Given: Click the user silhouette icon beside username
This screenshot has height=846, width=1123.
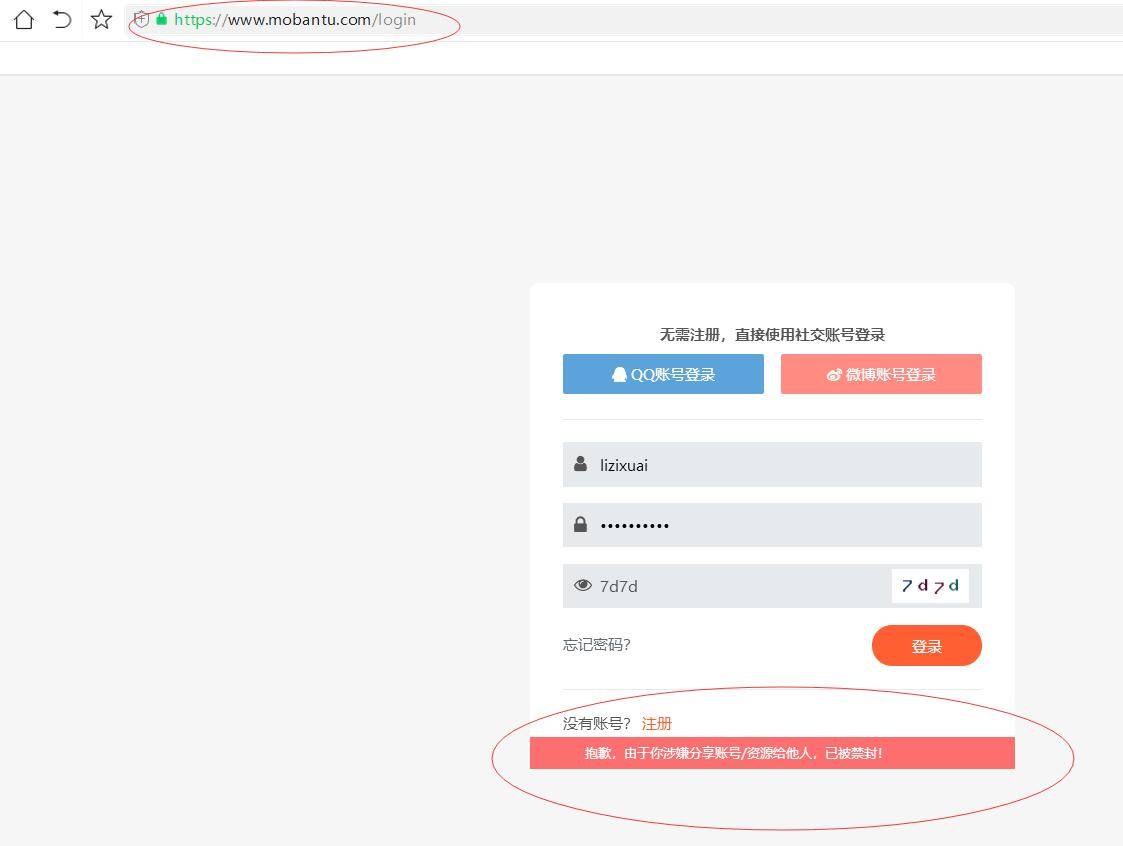Looking at the screenshot, I should pos(581,464).
